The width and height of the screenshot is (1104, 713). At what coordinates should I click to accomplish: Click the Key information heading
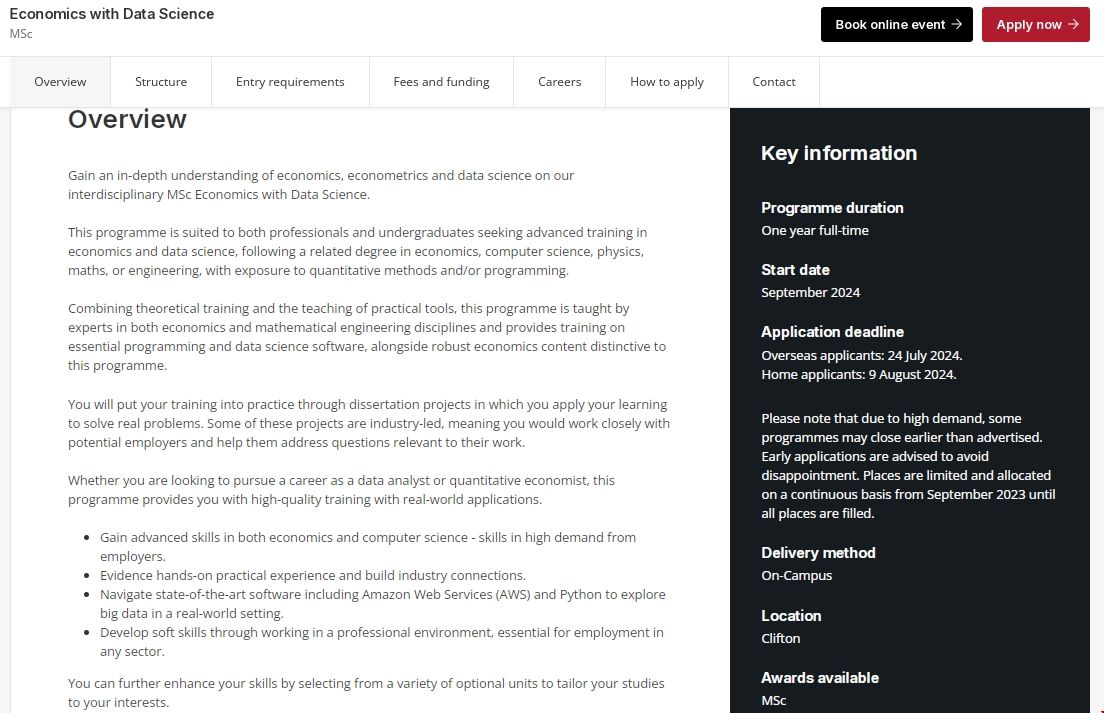point(838,153)
